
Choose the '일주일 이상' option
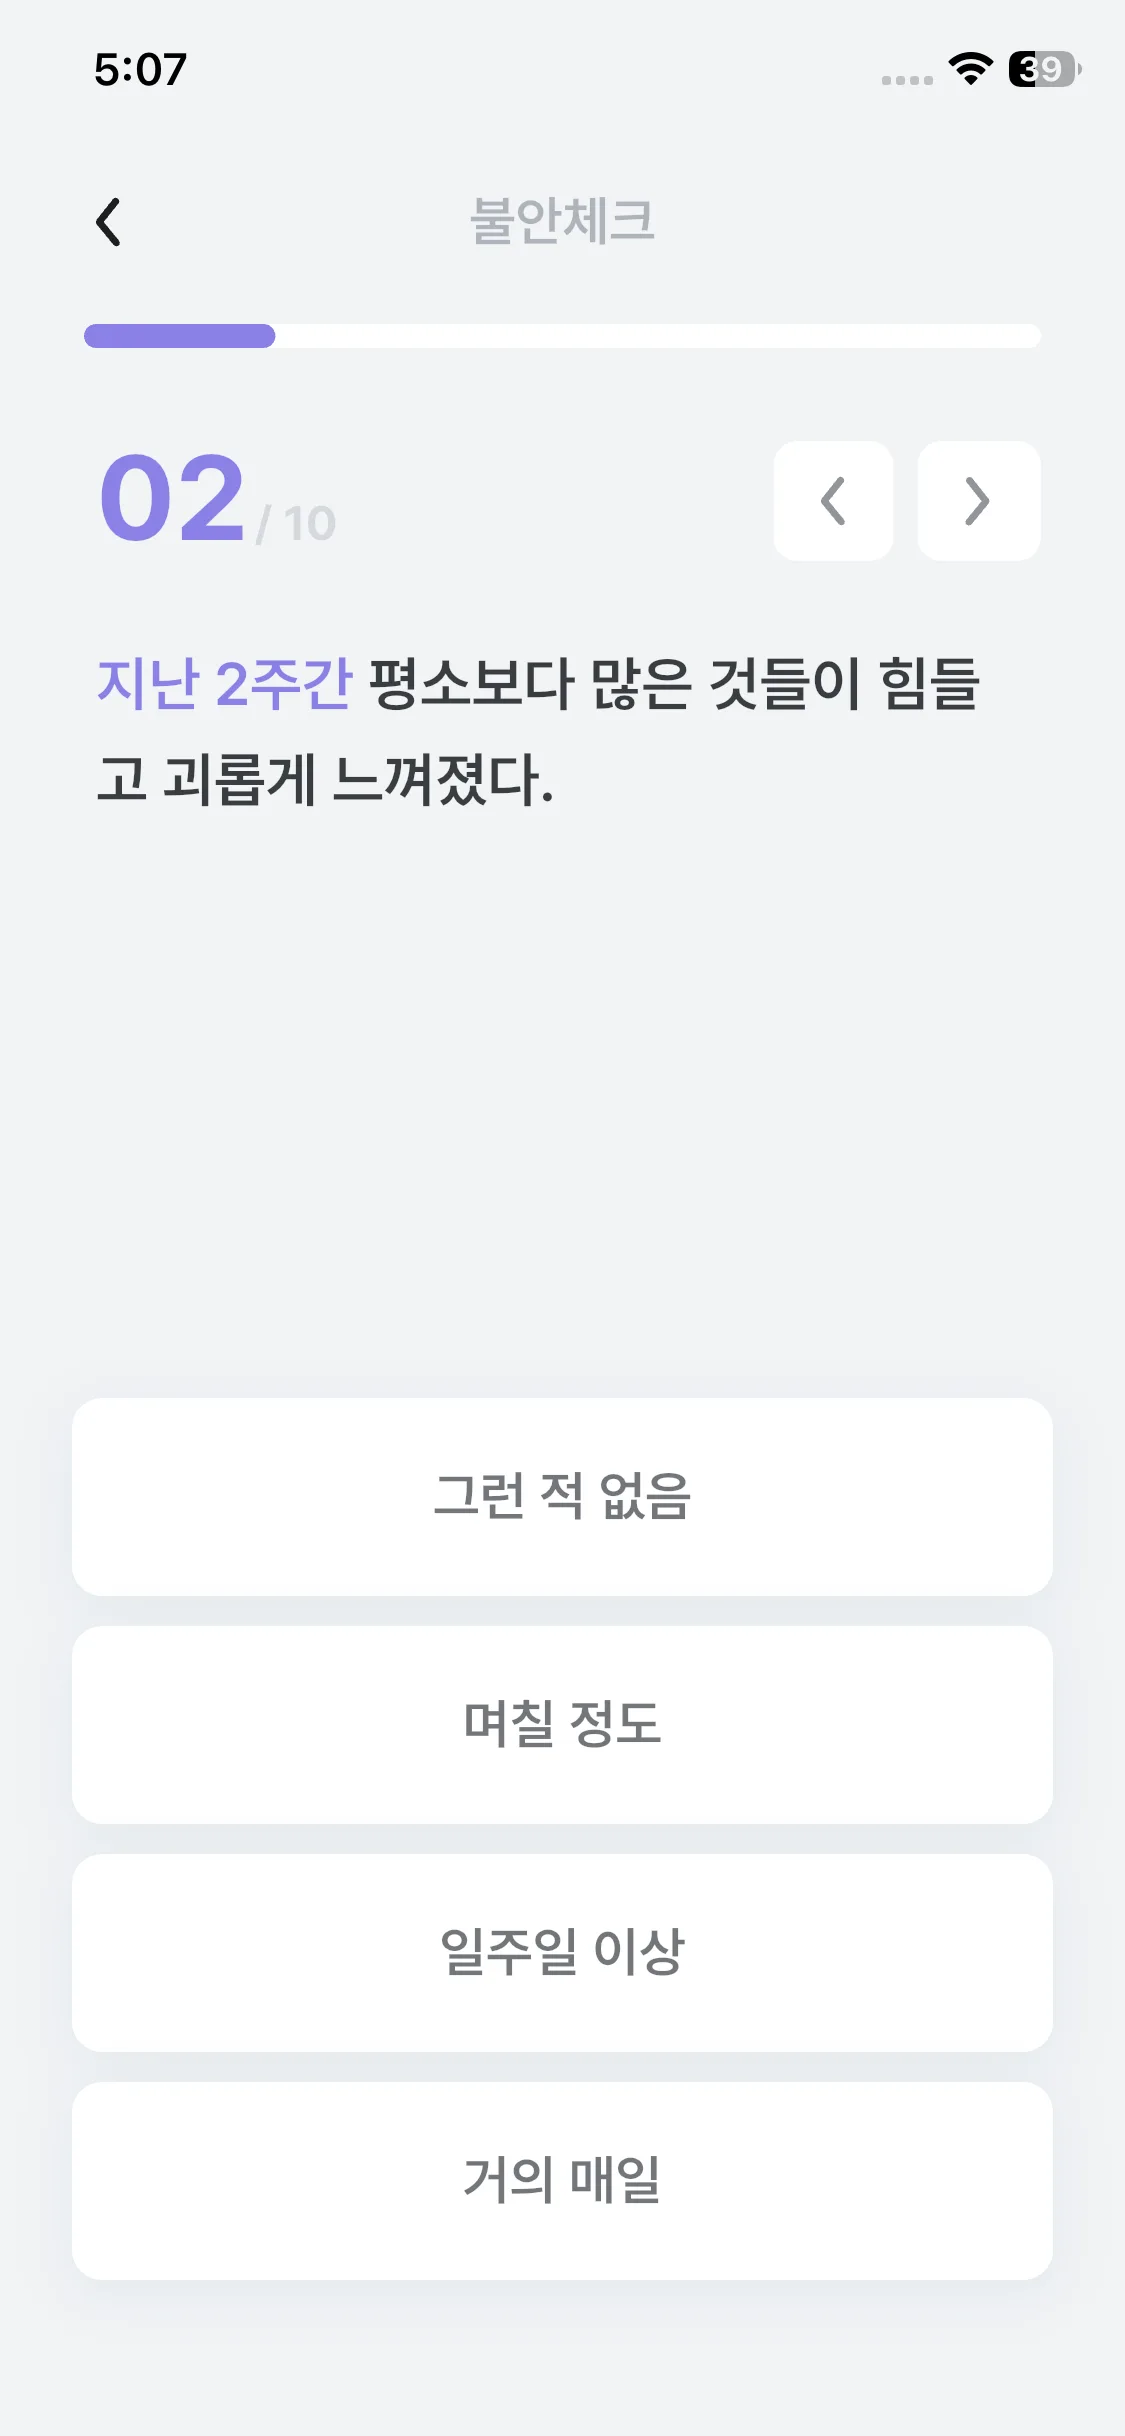[562, 1952]
